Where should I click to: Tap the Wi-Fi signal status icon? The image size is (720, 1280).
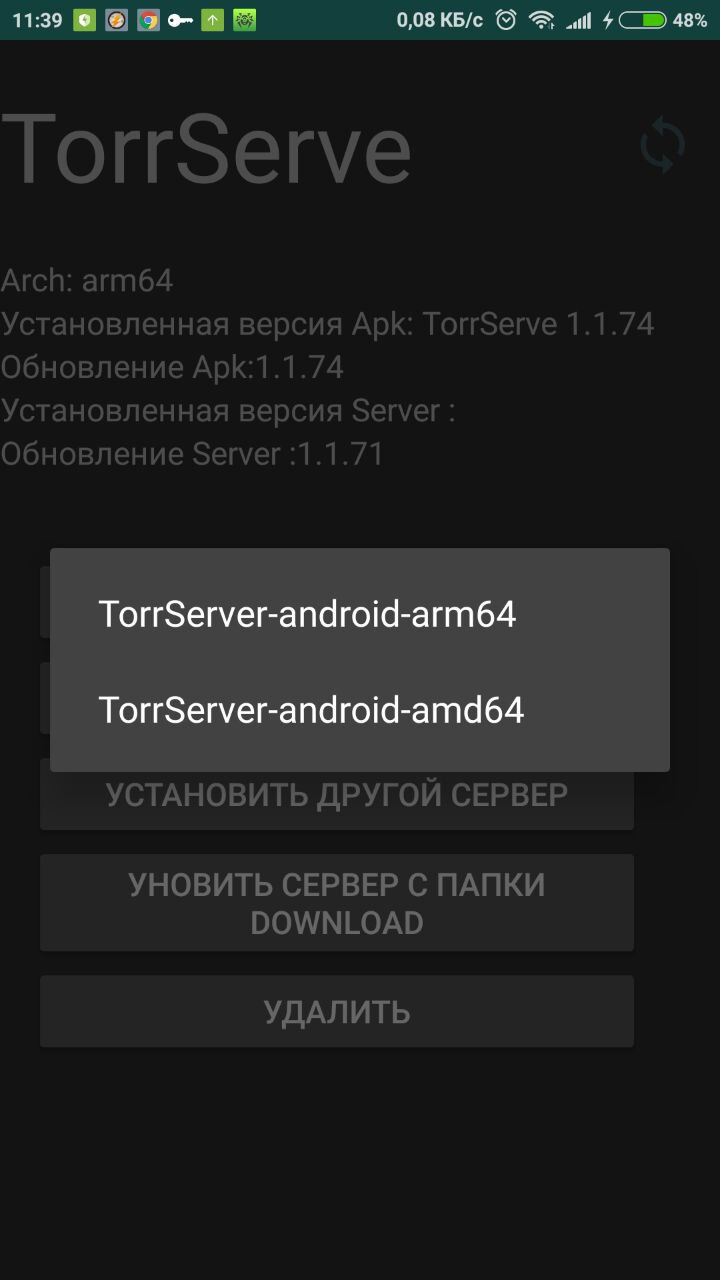click(x=541, y=20)
